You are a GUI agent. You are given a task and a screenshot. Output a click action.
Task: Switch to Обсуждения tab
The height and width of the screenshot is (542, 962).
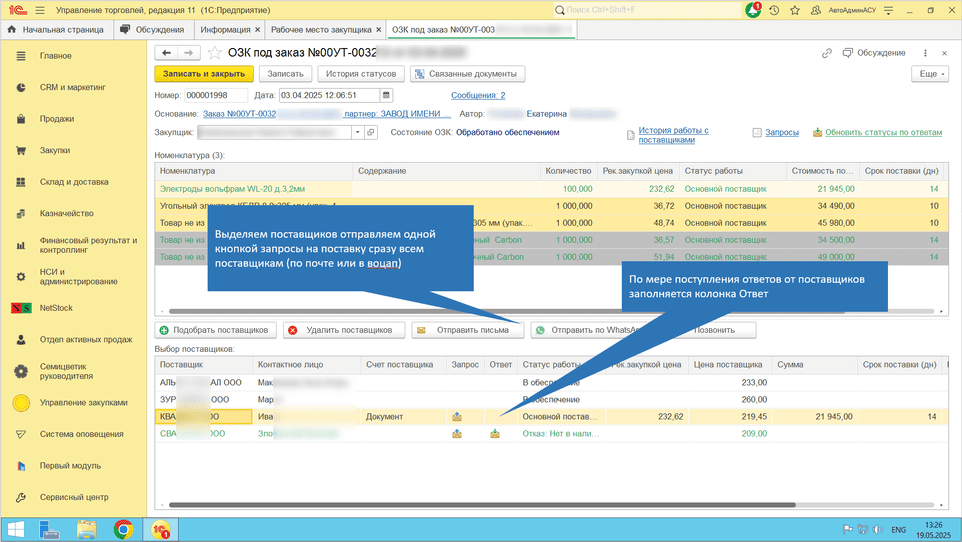coord(153,29)
